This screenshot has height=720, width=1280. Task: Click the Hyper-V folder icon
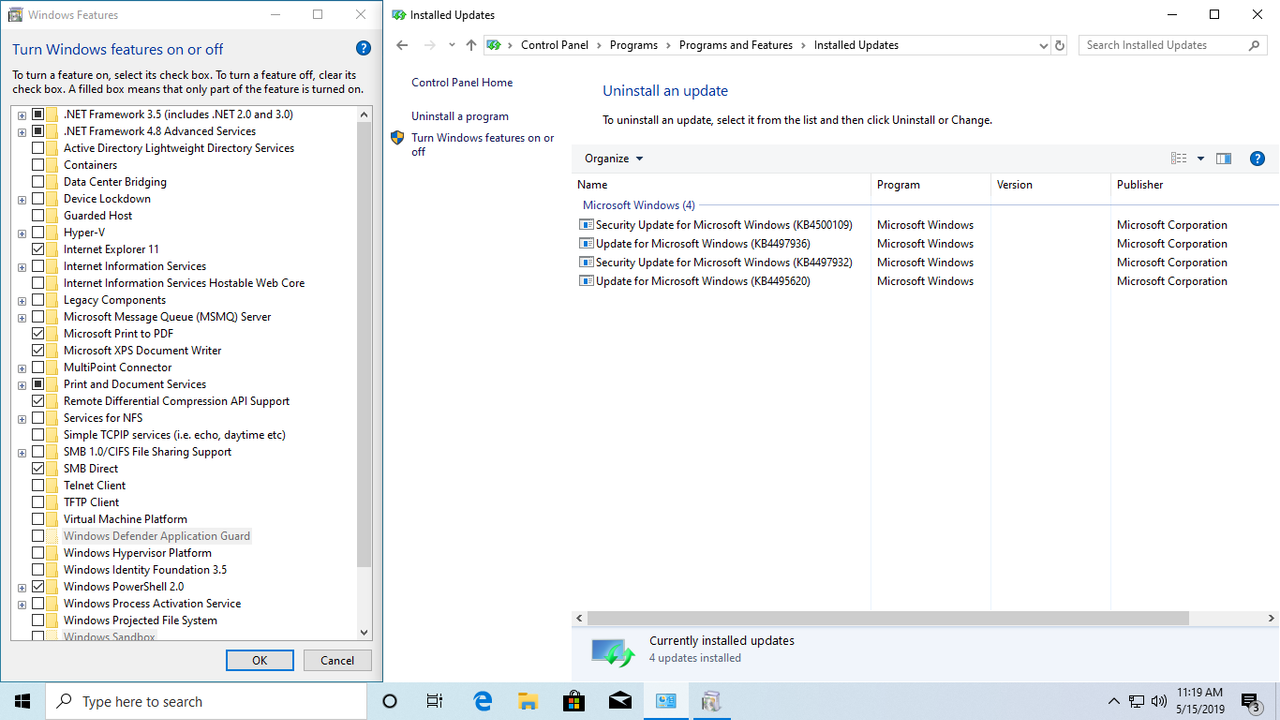pyautogui.click(x=53, y=232)
